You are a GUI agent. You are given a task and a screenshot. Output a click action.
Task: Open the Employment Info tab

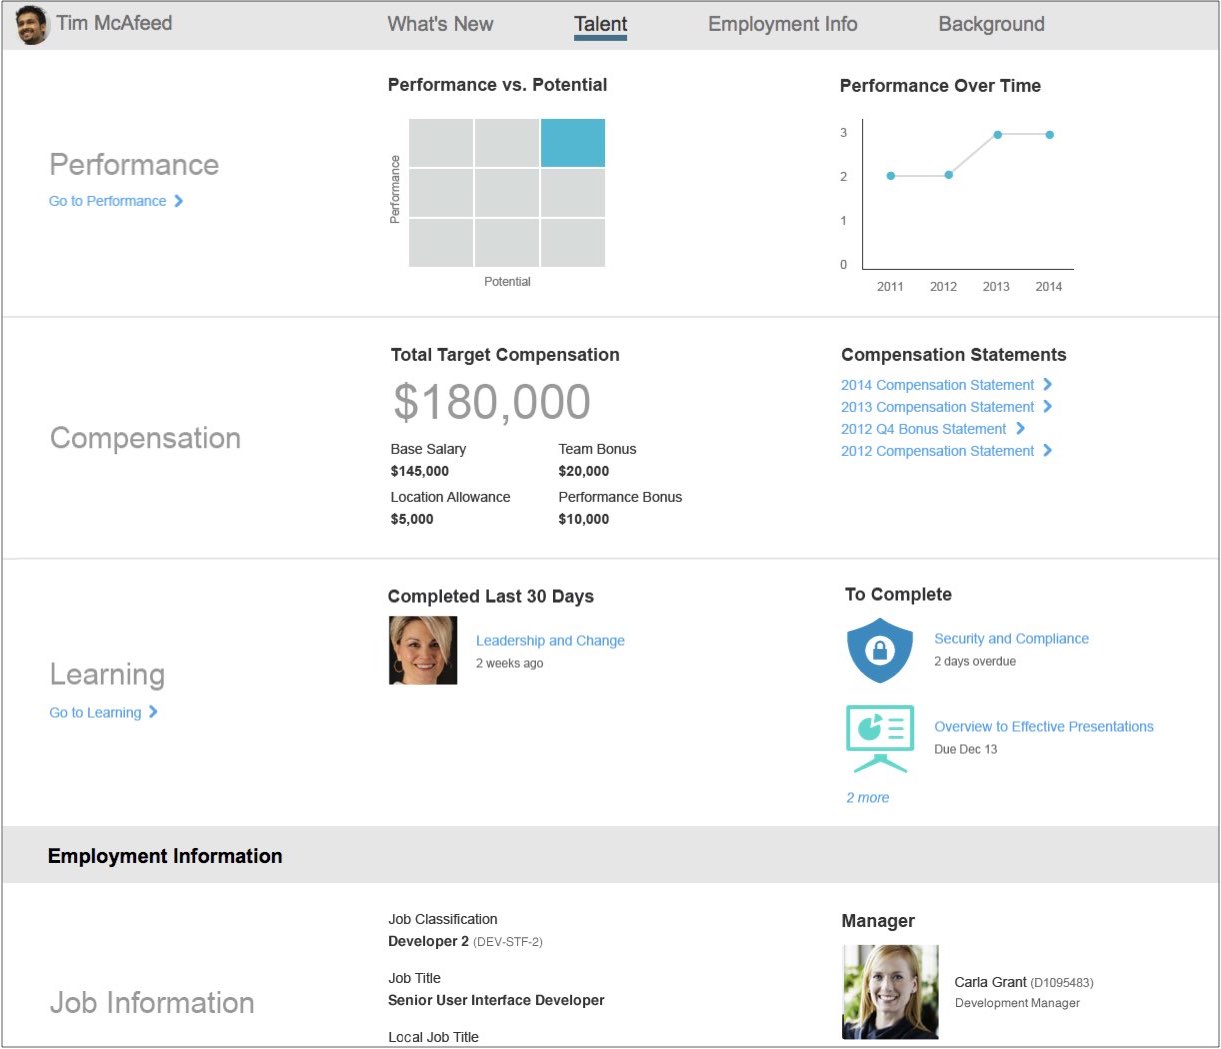[x=782, y=24]
